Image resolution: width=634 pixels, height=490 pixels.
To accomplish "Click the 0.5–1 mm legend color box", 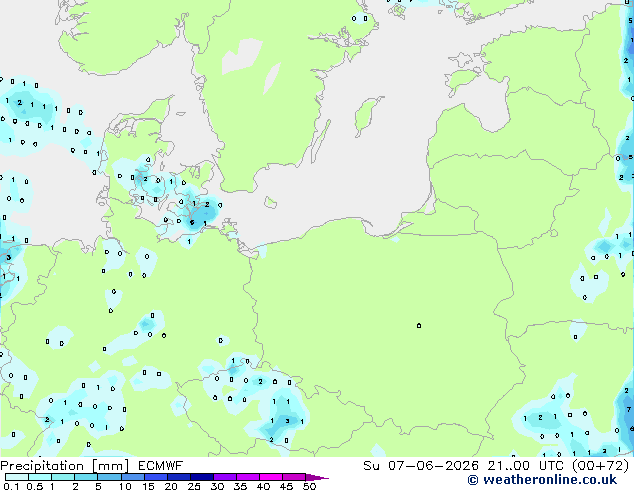I will tap(40, 477).
